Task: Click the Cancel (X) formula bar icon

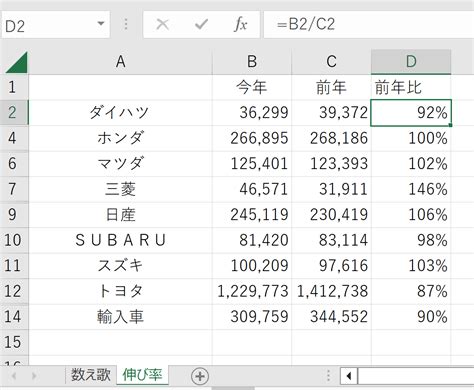Action: click(x=162, y=25)
